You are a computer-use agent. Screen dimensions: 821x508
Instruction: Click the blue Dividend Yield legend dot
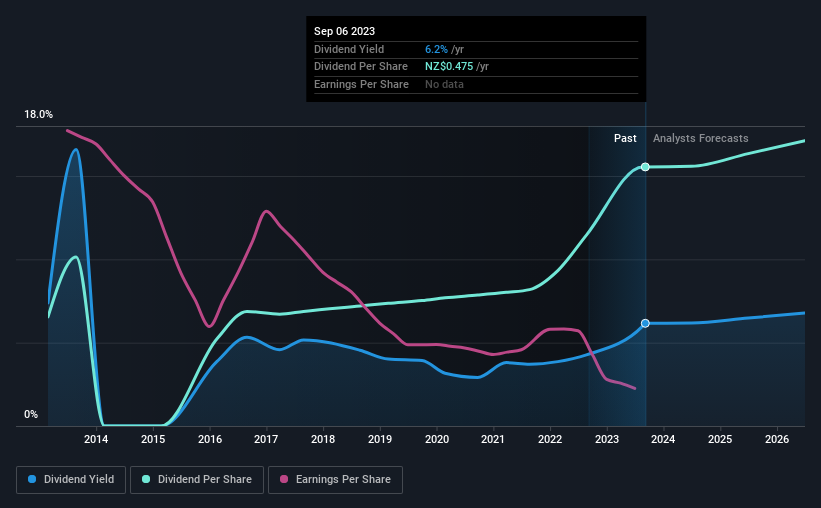pos(32,480)
